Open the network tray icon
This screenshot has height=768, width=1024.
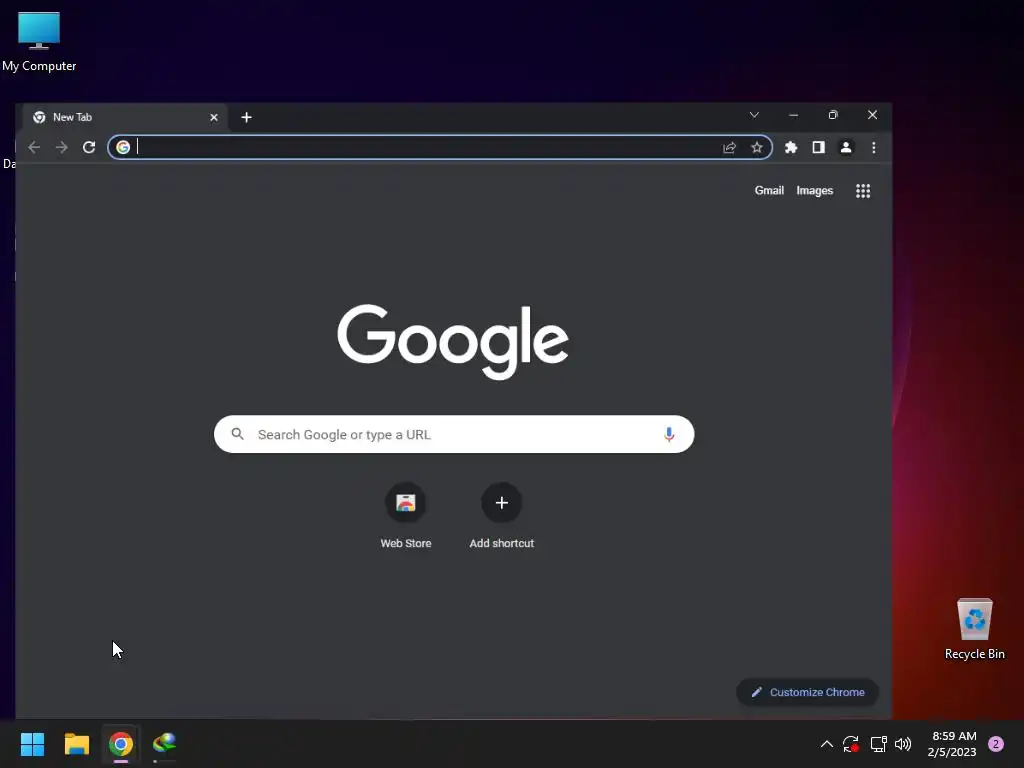tap(878, 744)
